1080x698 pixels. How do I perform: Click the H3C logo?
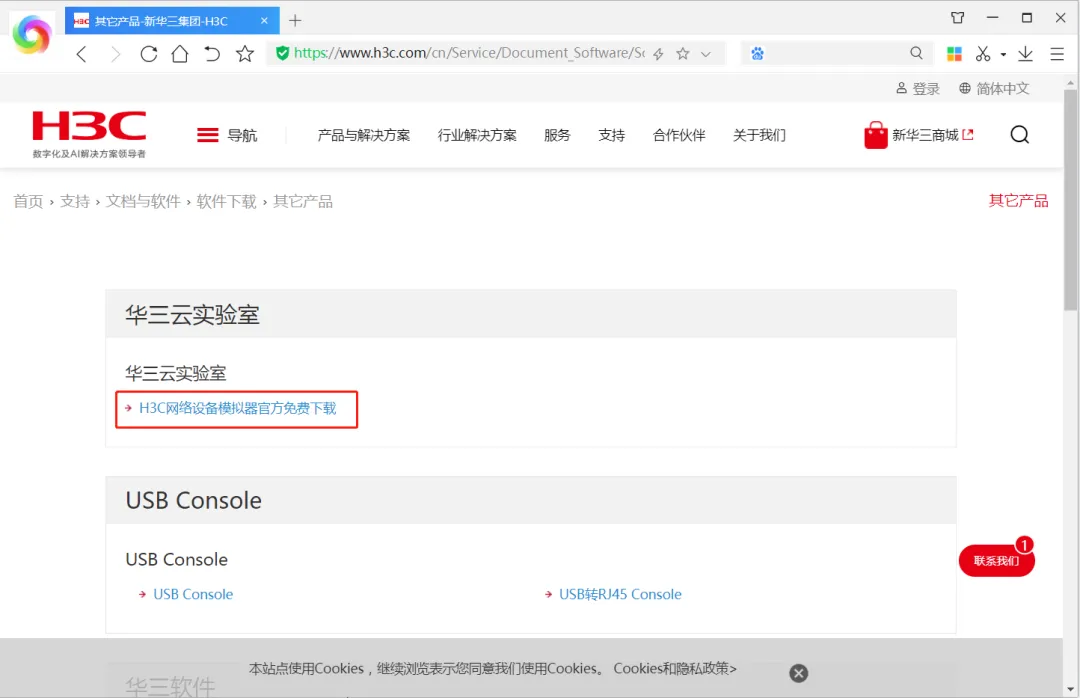coord(90,134)
